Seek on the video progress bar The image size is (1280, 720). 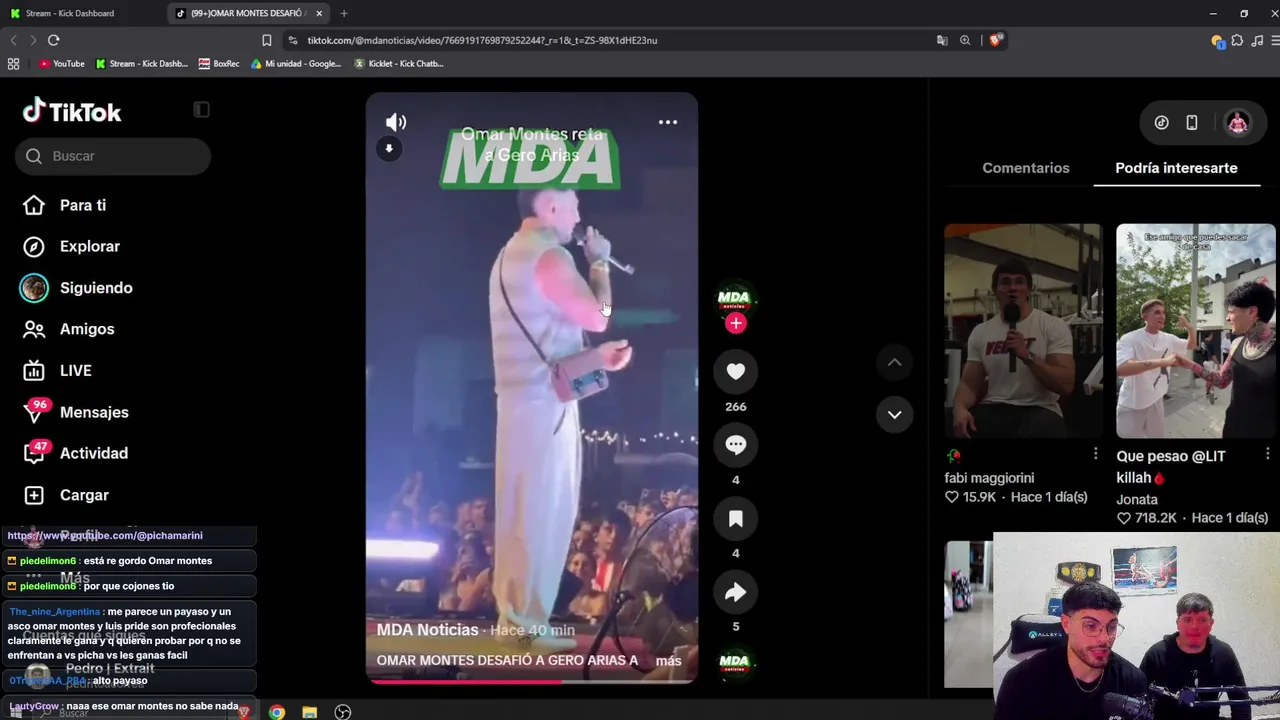click(x=531, y=682)
